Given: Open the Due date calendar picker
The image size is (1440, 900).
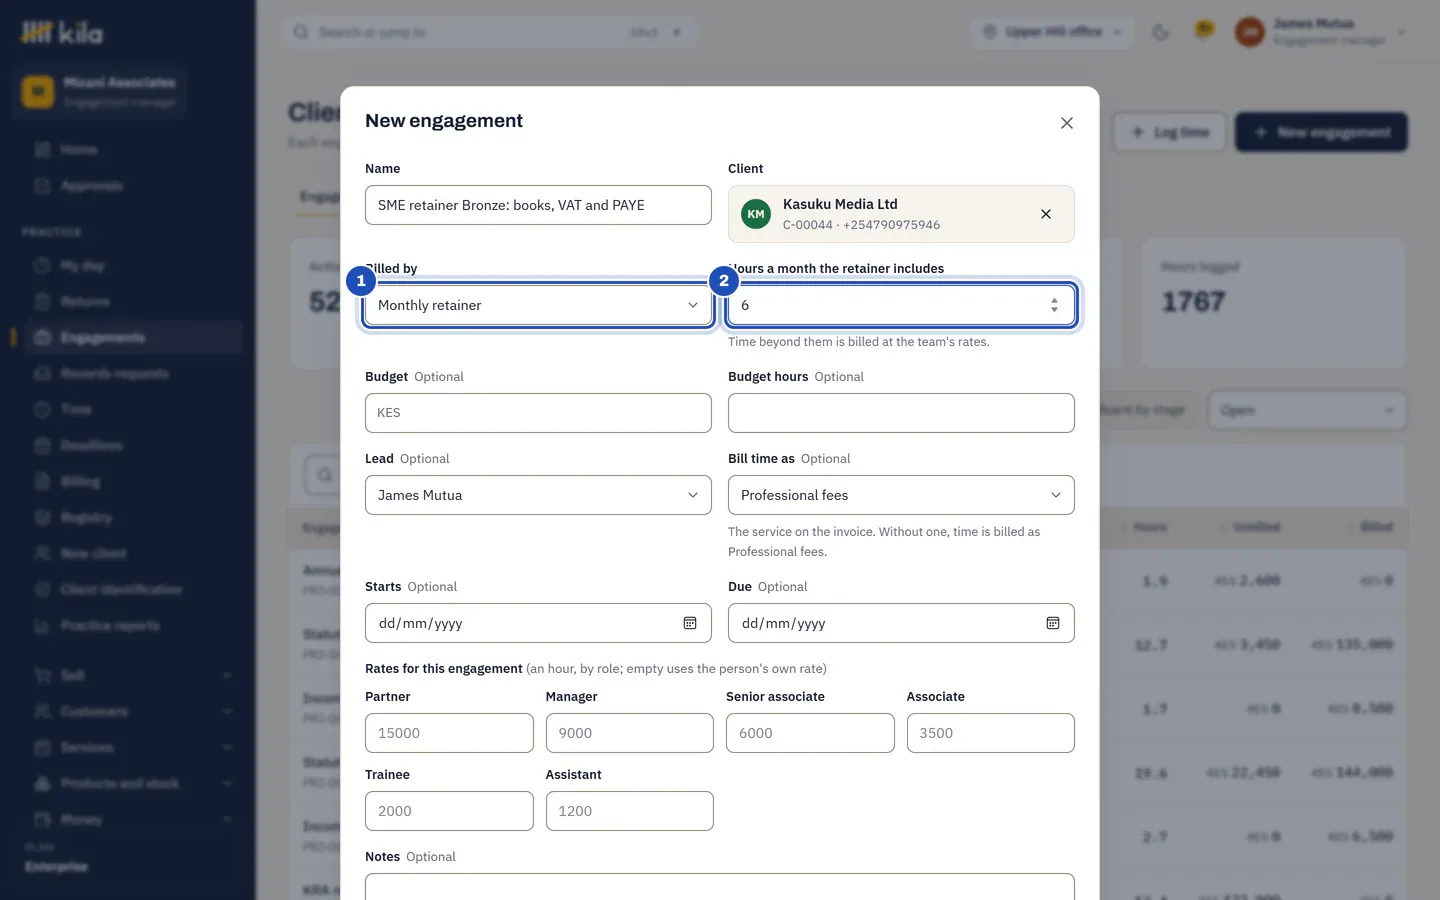Looking at the screenshot, I should [x=1053, y=623].
